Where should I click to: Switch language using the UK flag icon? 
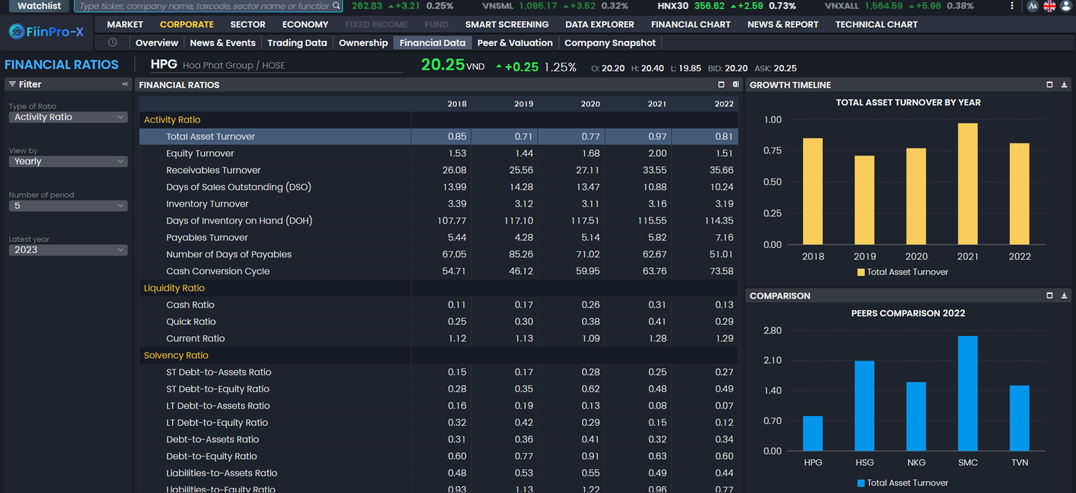pyautogui.click(x=1049, y=6)
